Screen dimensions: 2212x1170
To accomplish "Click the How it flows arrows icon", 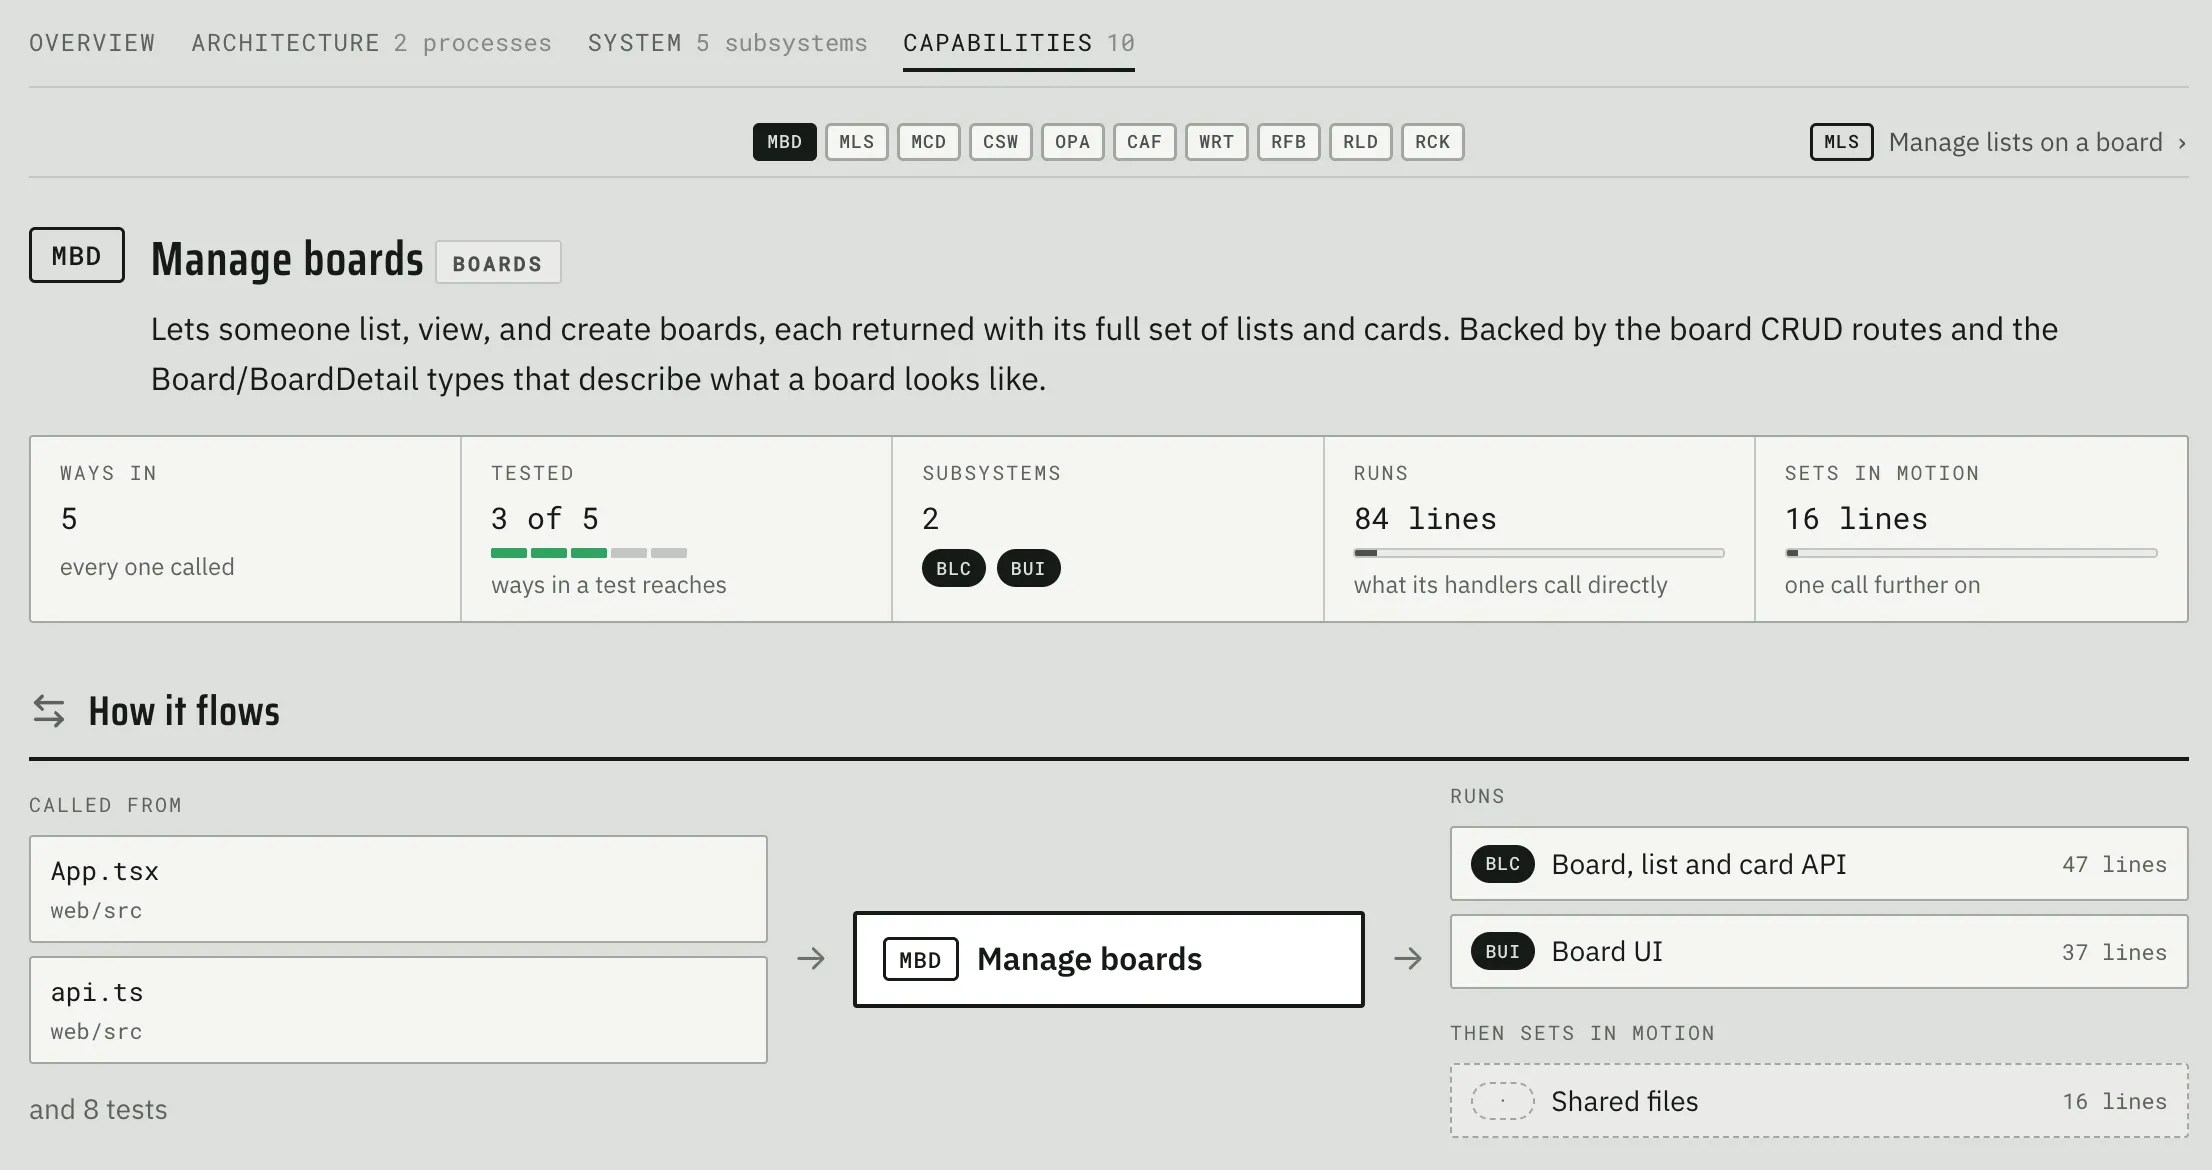I will 49,711.
